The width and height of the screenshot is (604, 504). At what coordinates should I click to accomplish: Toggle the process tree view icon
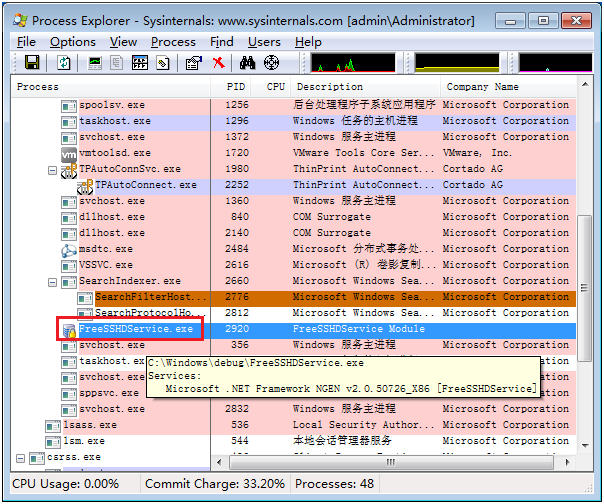tap(116, 62)
